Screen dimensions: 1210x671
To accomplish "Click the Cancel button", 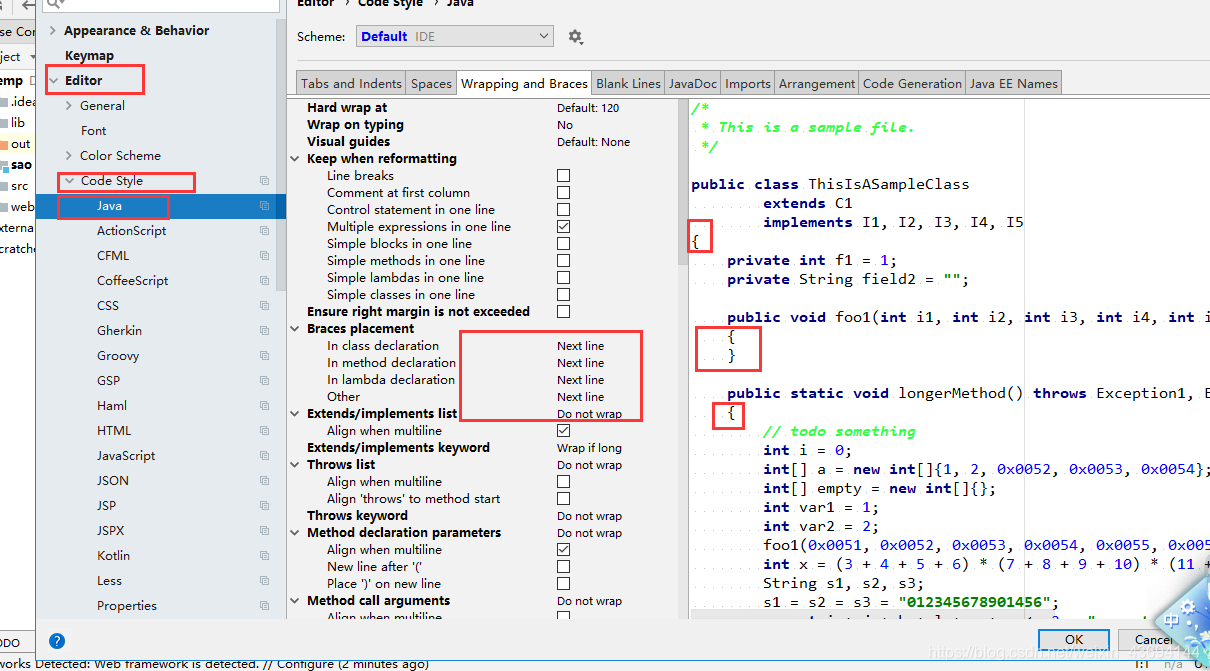I will coord(1152,639).
